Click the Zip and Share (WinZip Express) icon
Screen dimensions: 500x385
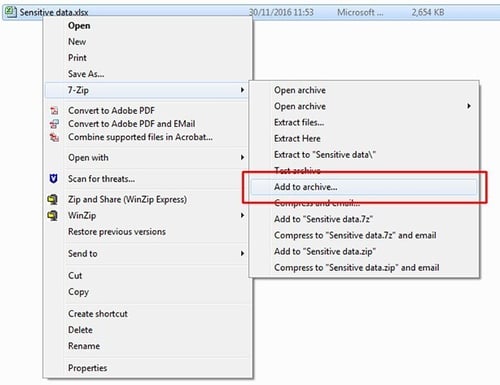click(53, 199)
